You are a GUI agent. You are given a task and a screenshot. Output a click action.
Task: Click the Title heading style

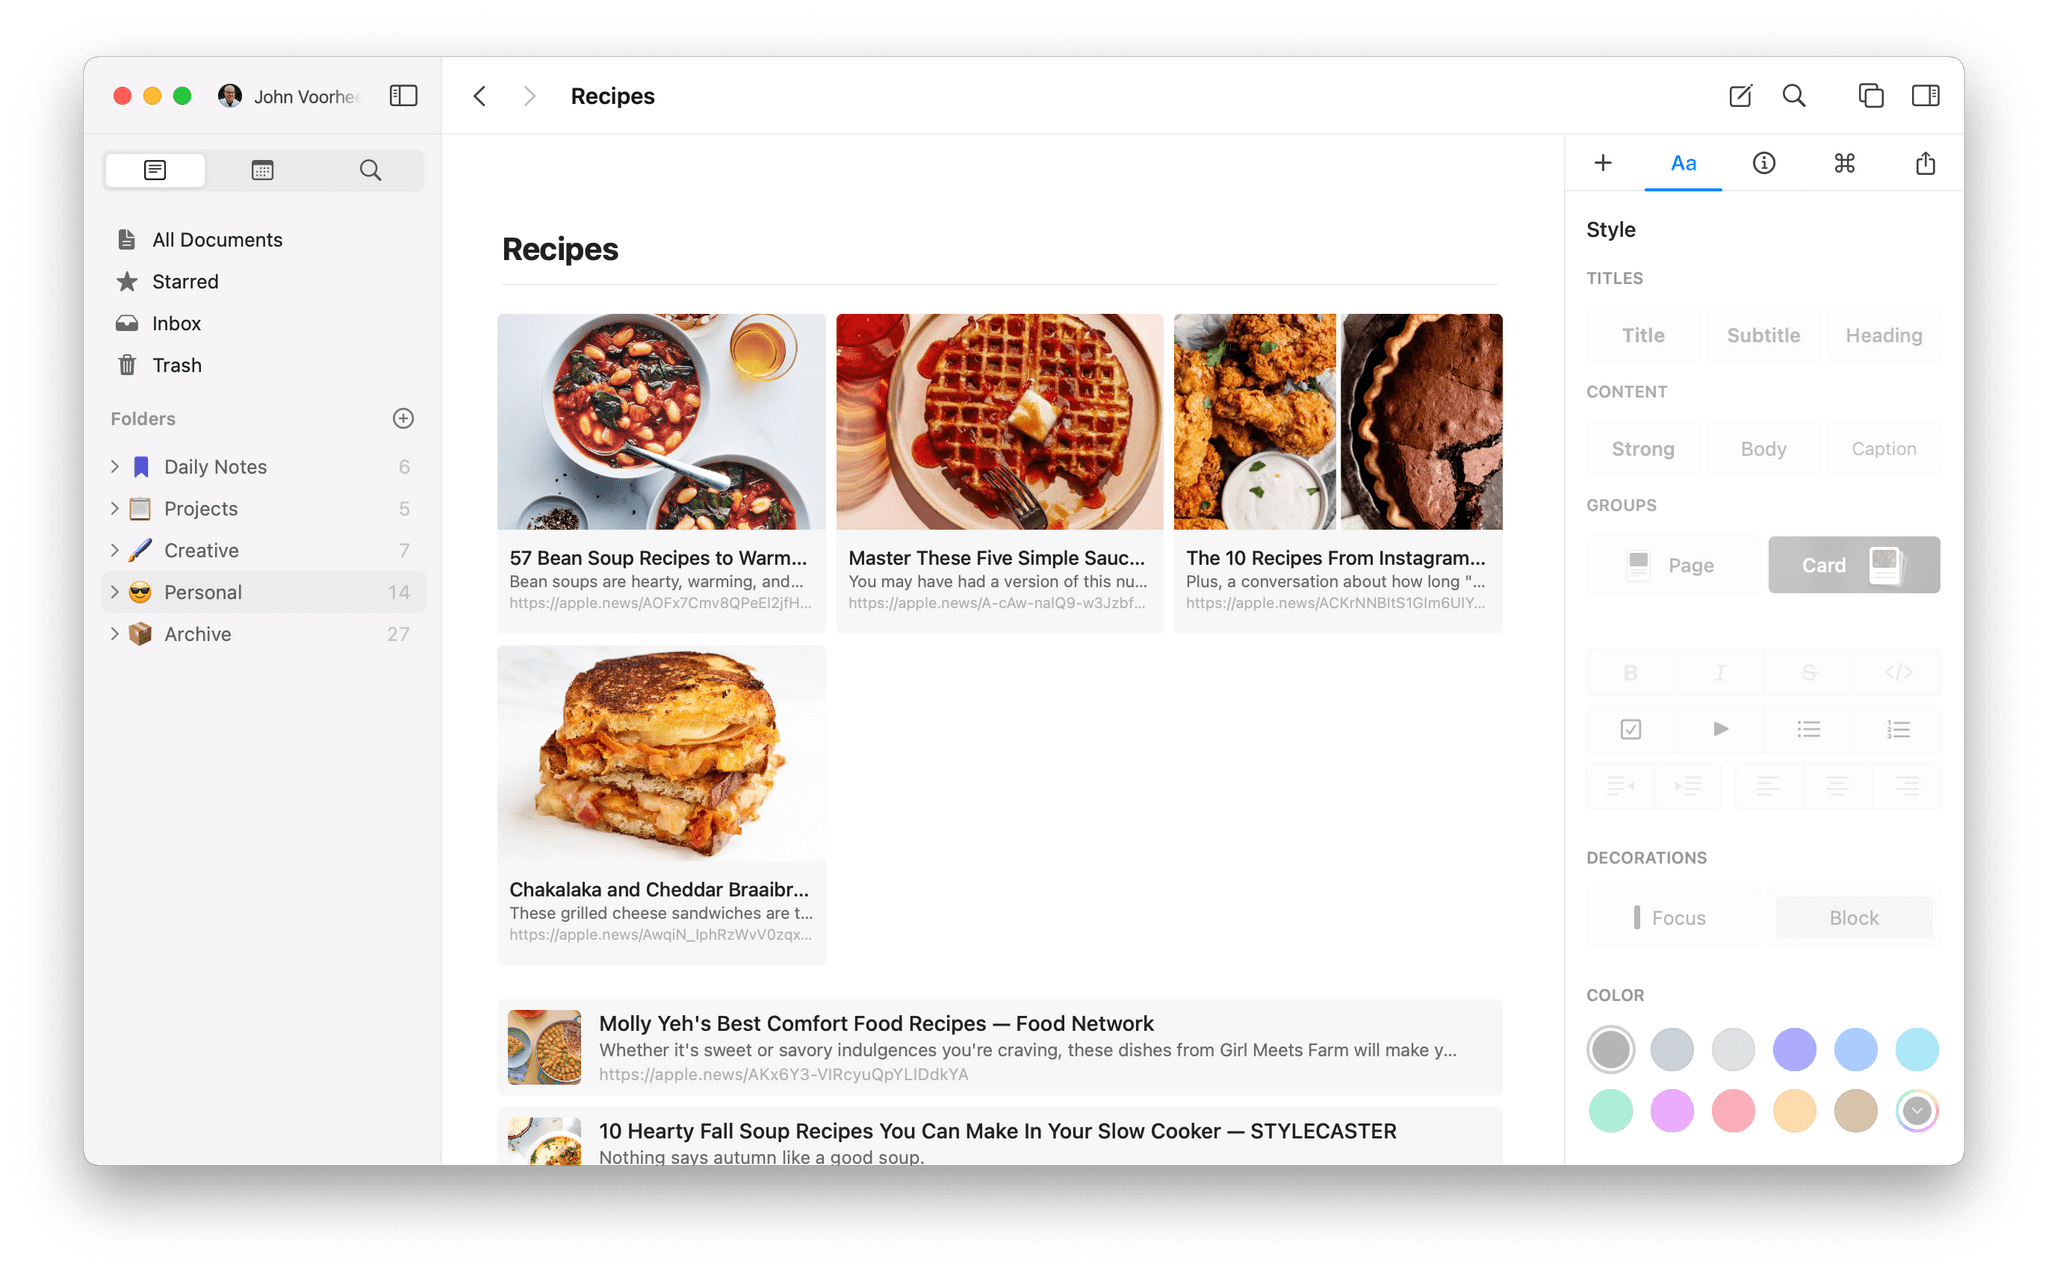[1642, 334]
